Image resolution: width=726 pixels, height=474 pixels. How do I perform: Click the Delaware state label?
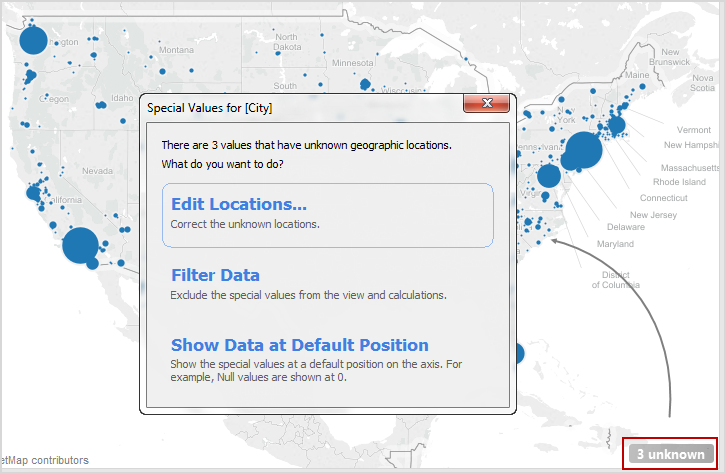626,227
